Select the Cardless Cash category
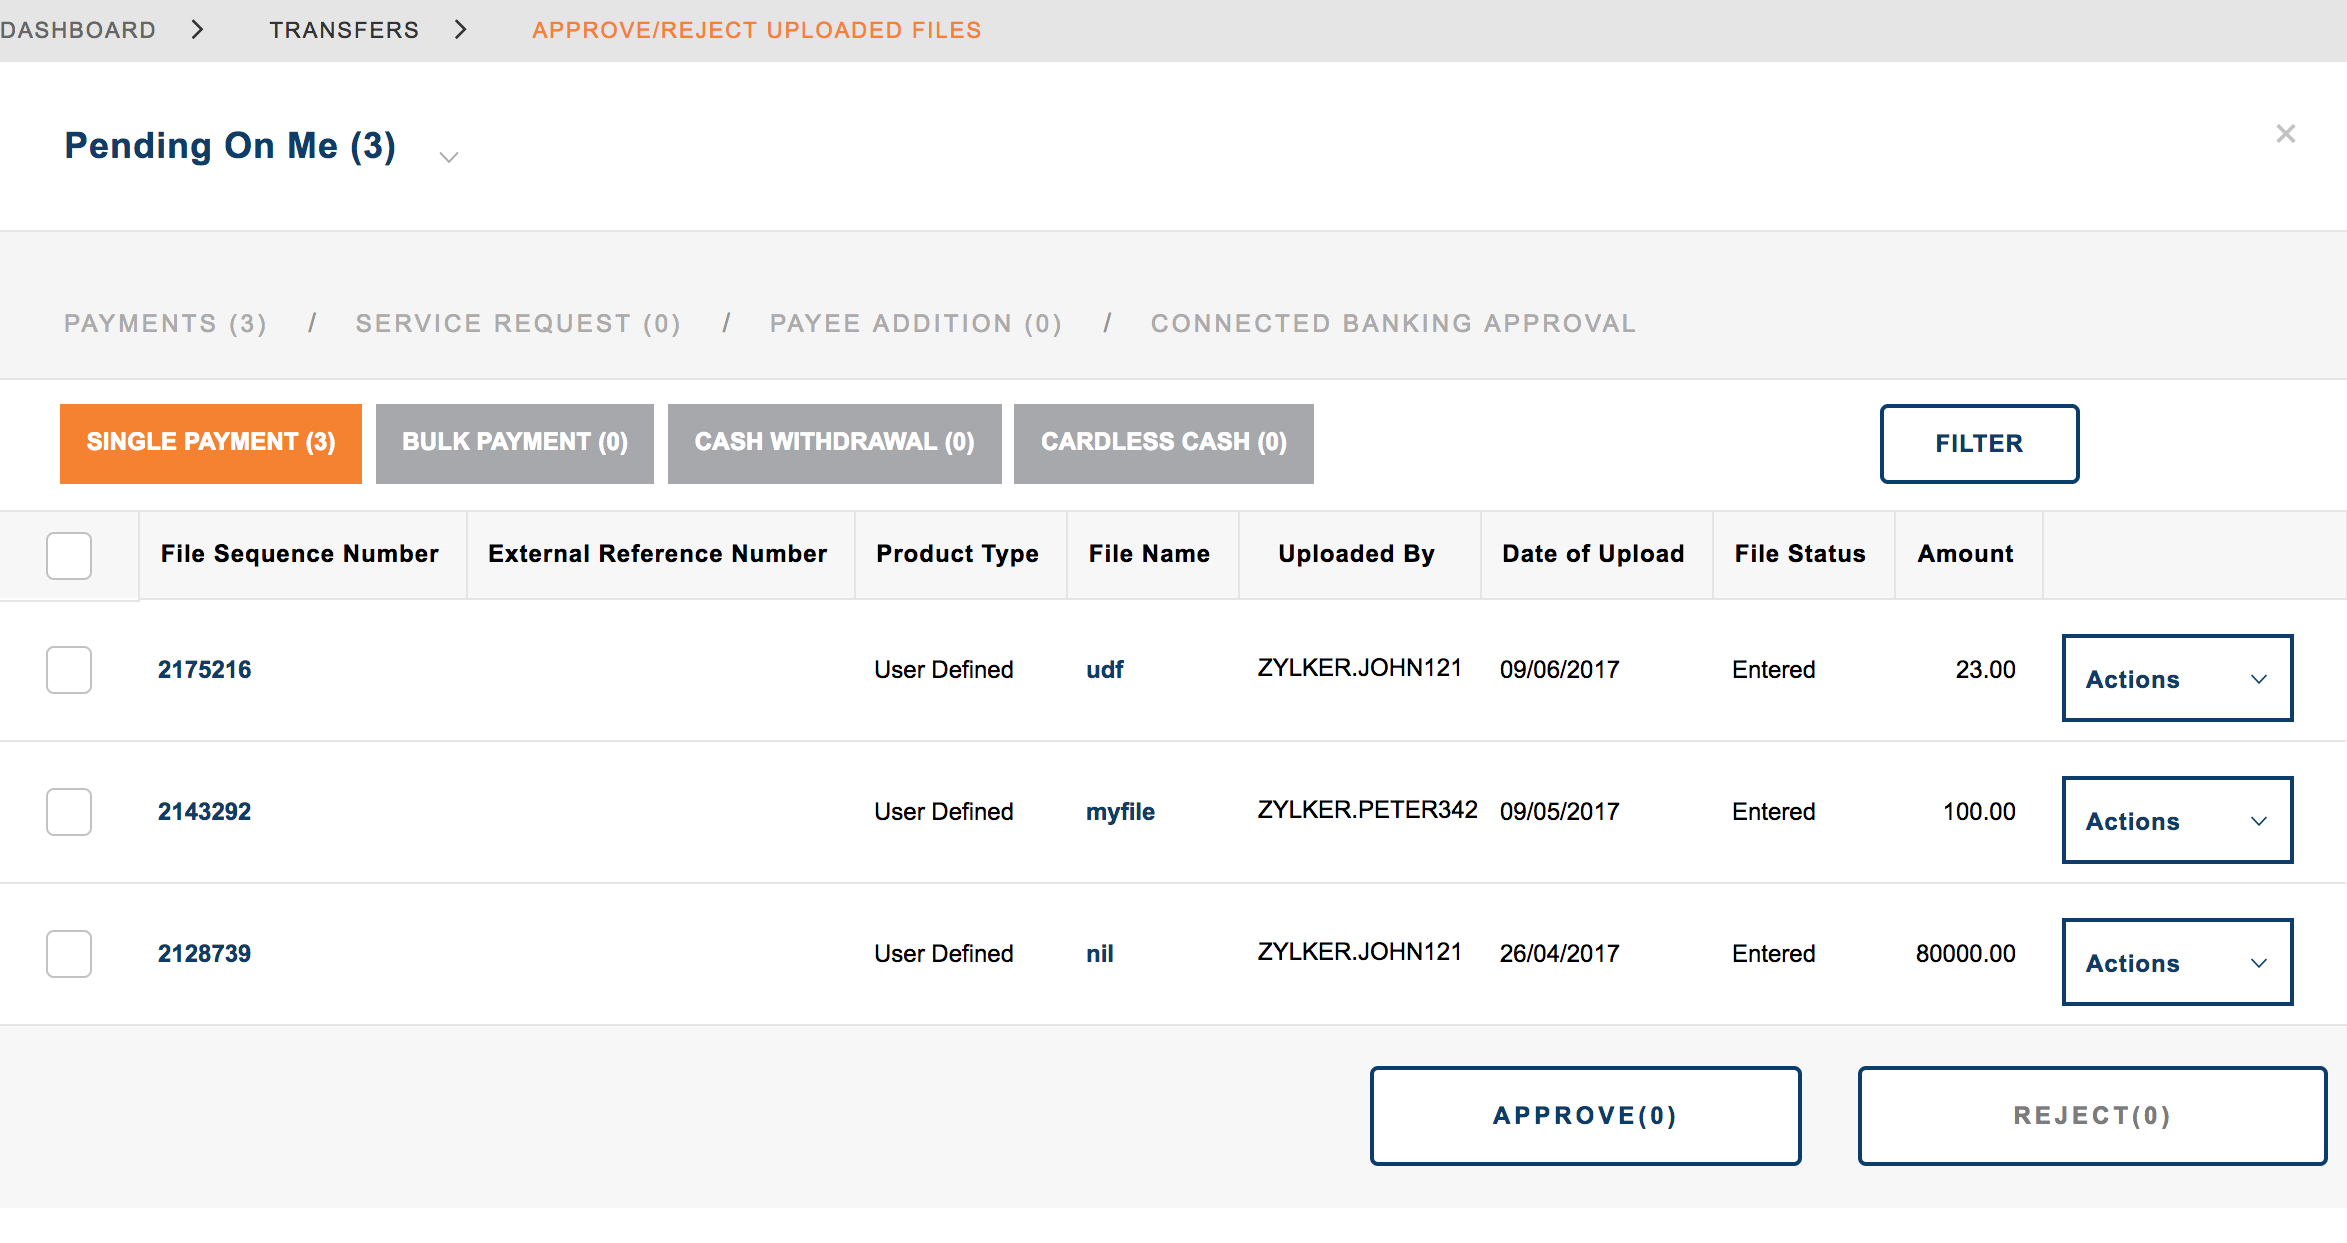The height and width of the screenshot is (1243, 2347). coord(1163,442)
